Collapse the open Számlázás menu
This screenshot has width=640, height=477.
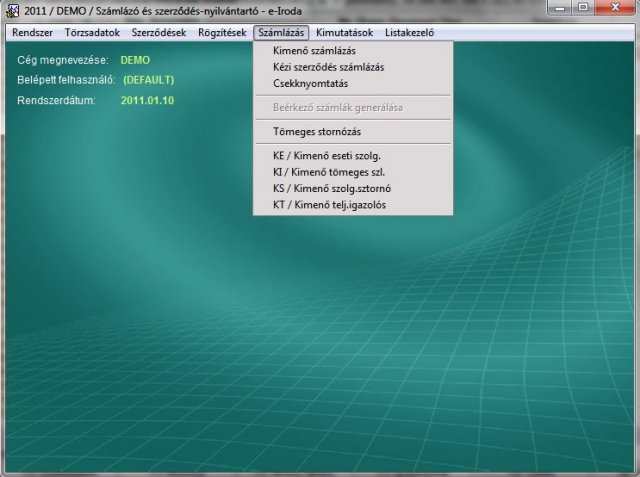281,33
